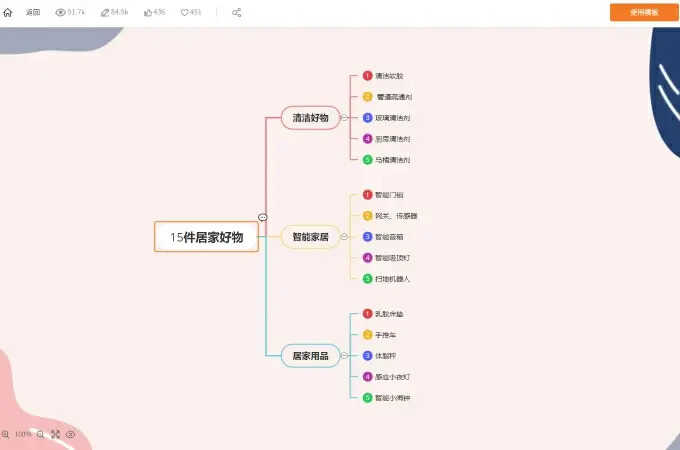Click the orange 使用模板 button

(644, 12)
